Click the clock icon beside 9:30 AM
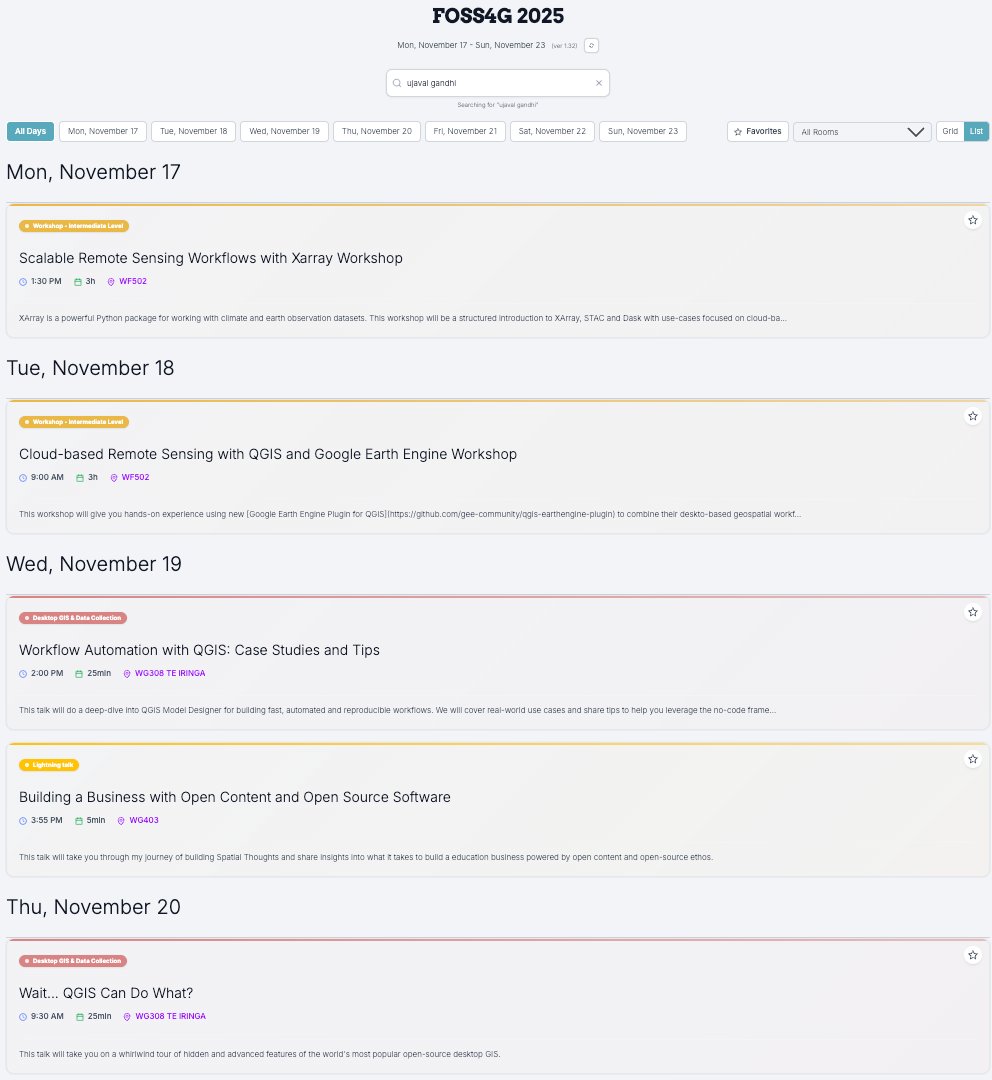The width and height of the screenshot is (992, 1080). 23,1017
